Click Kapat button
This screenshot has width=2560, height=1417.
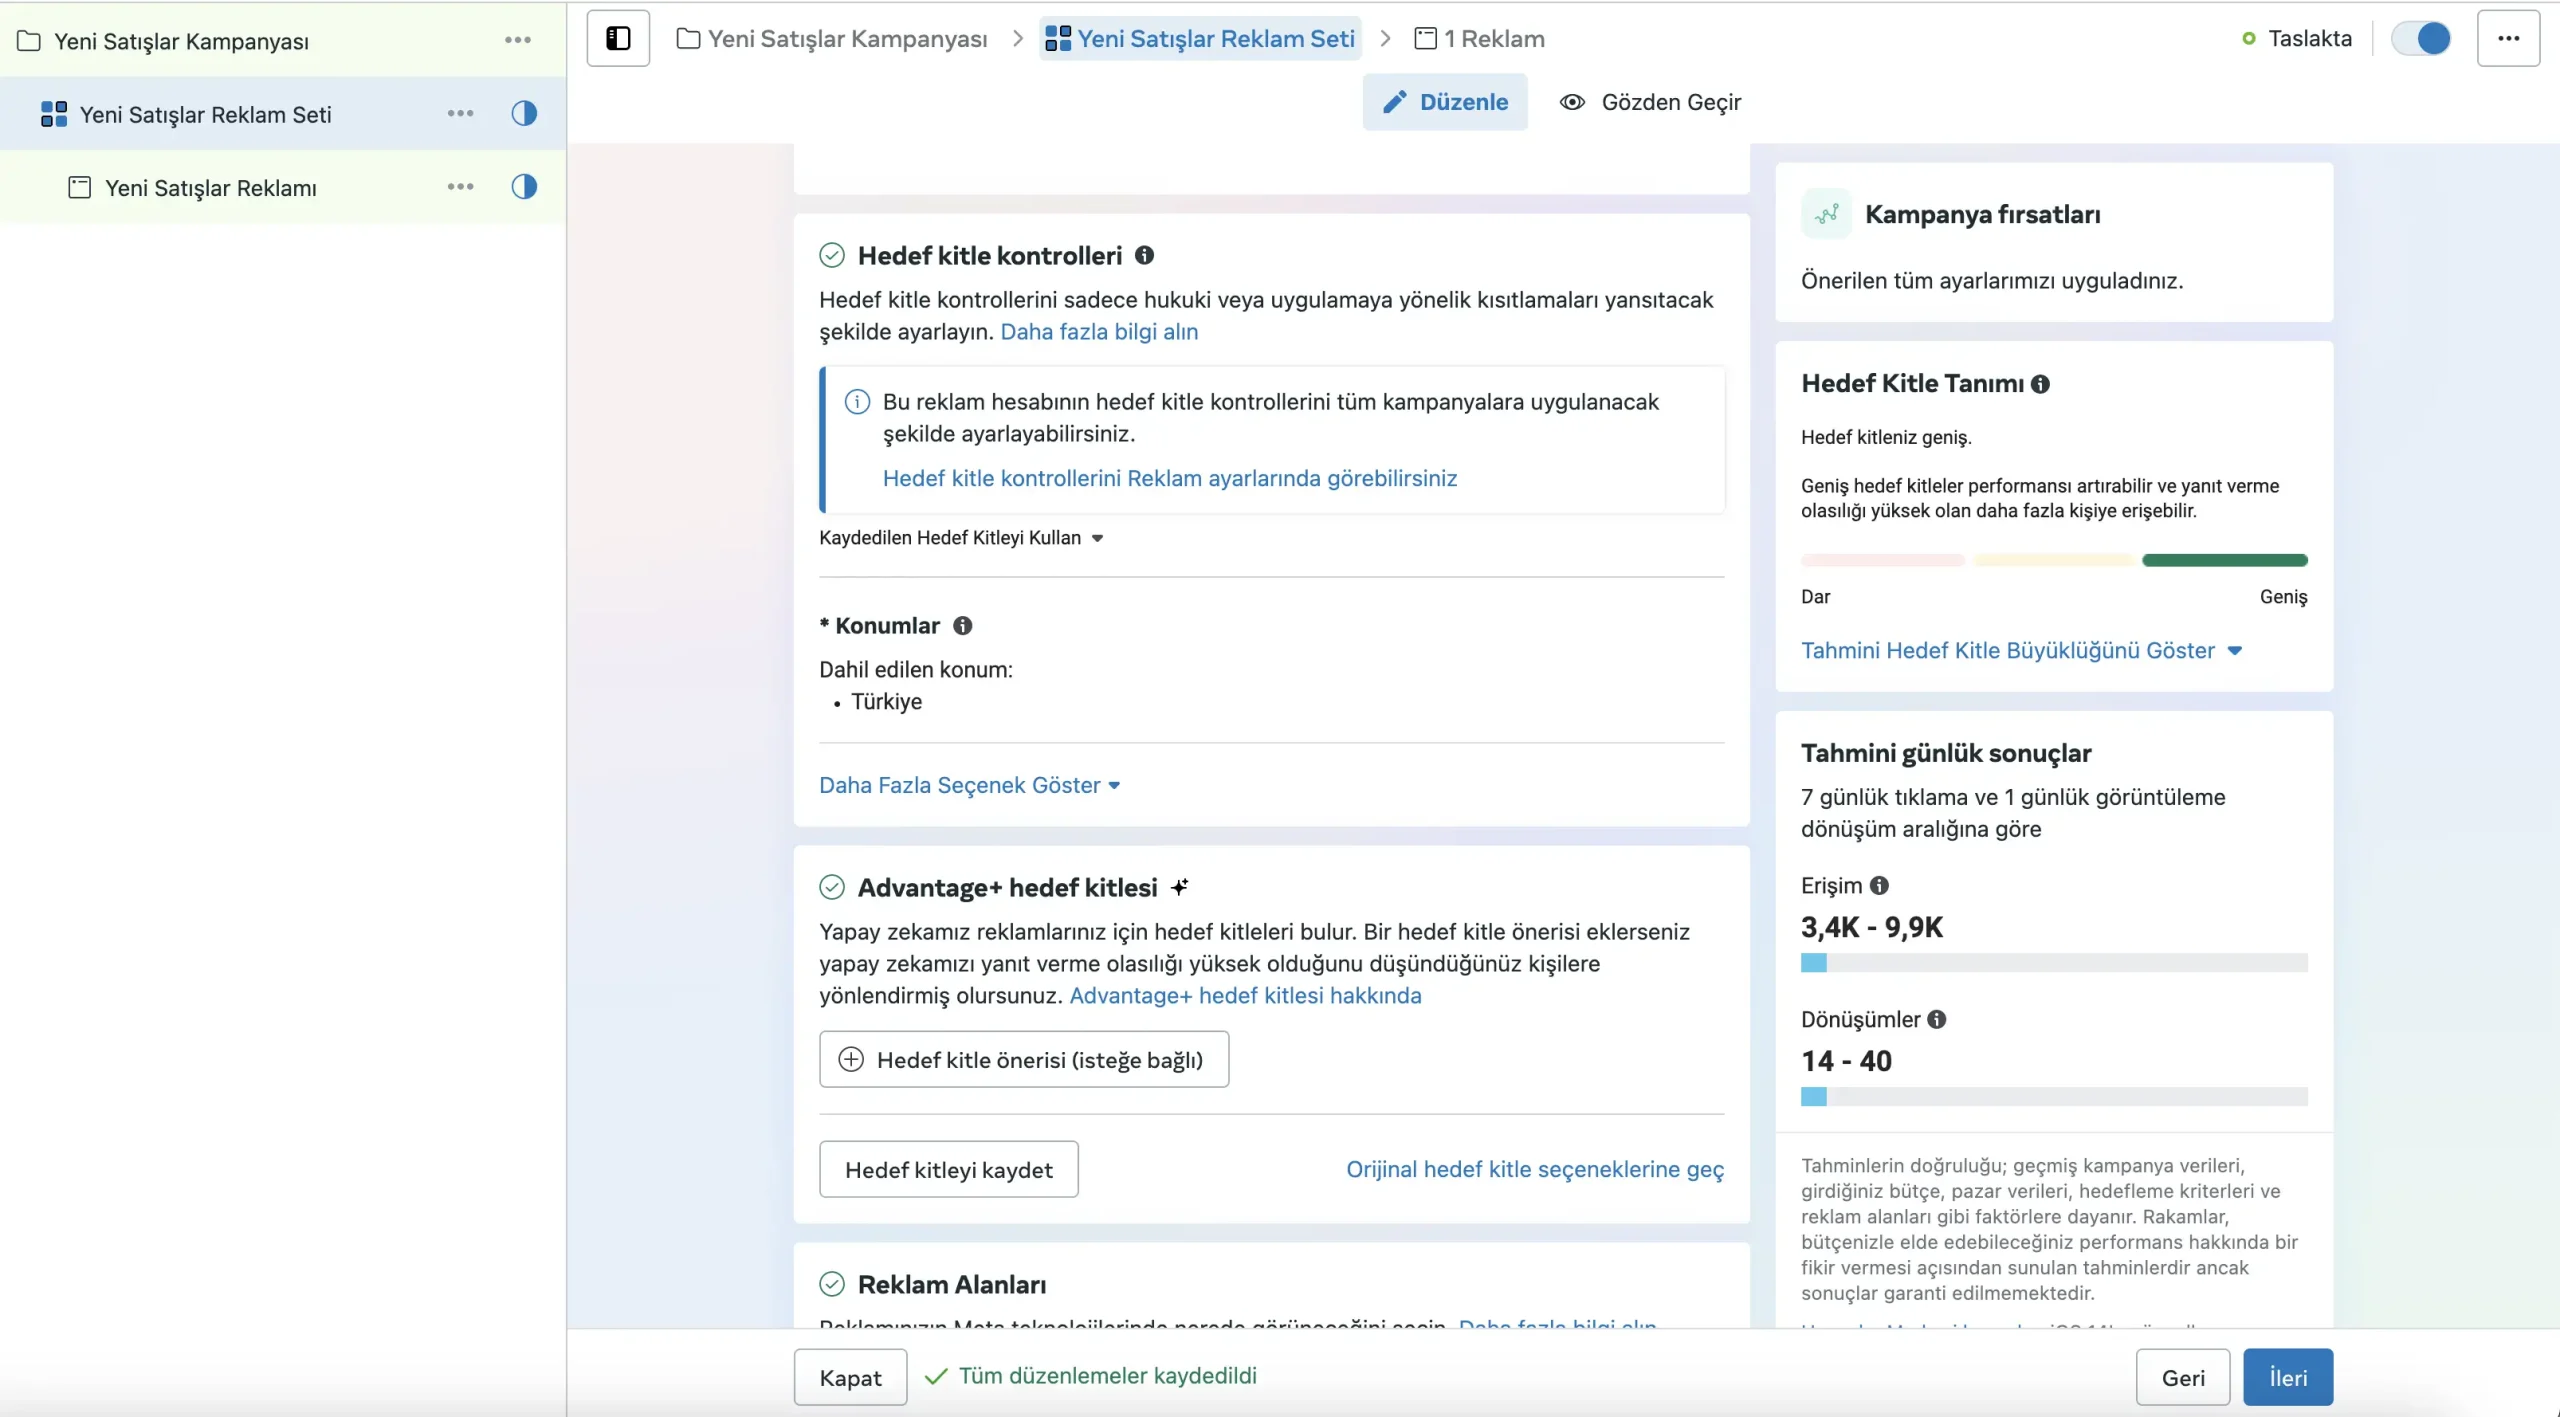click(x=850, y=1378)
